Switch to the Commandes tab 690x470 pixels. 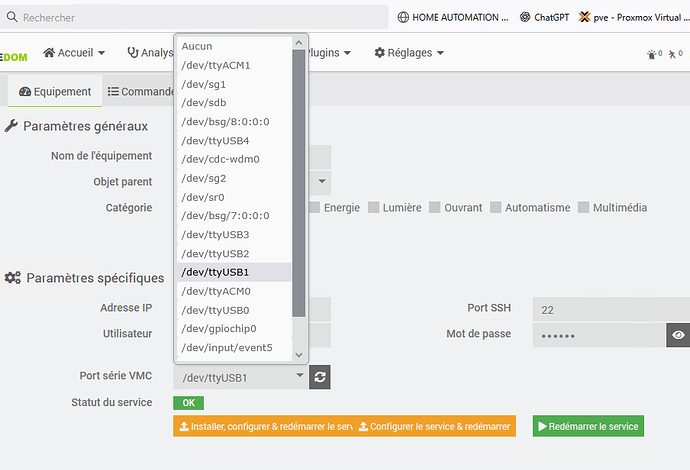141,92
